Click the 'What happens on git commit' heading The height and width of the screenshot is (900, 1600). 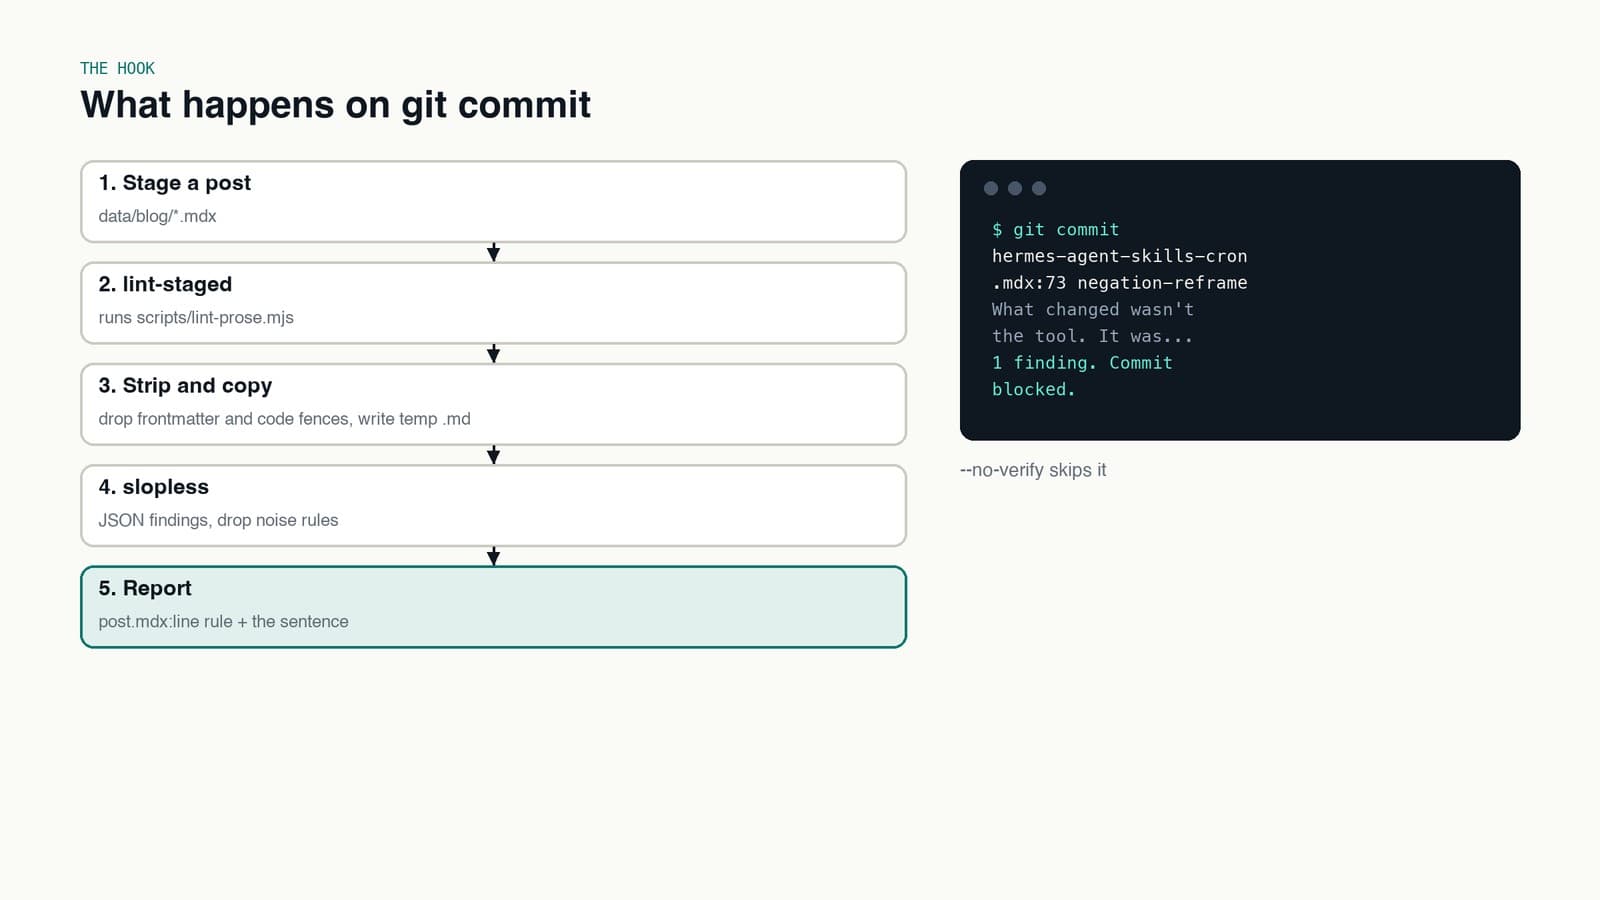pos(335,105)
